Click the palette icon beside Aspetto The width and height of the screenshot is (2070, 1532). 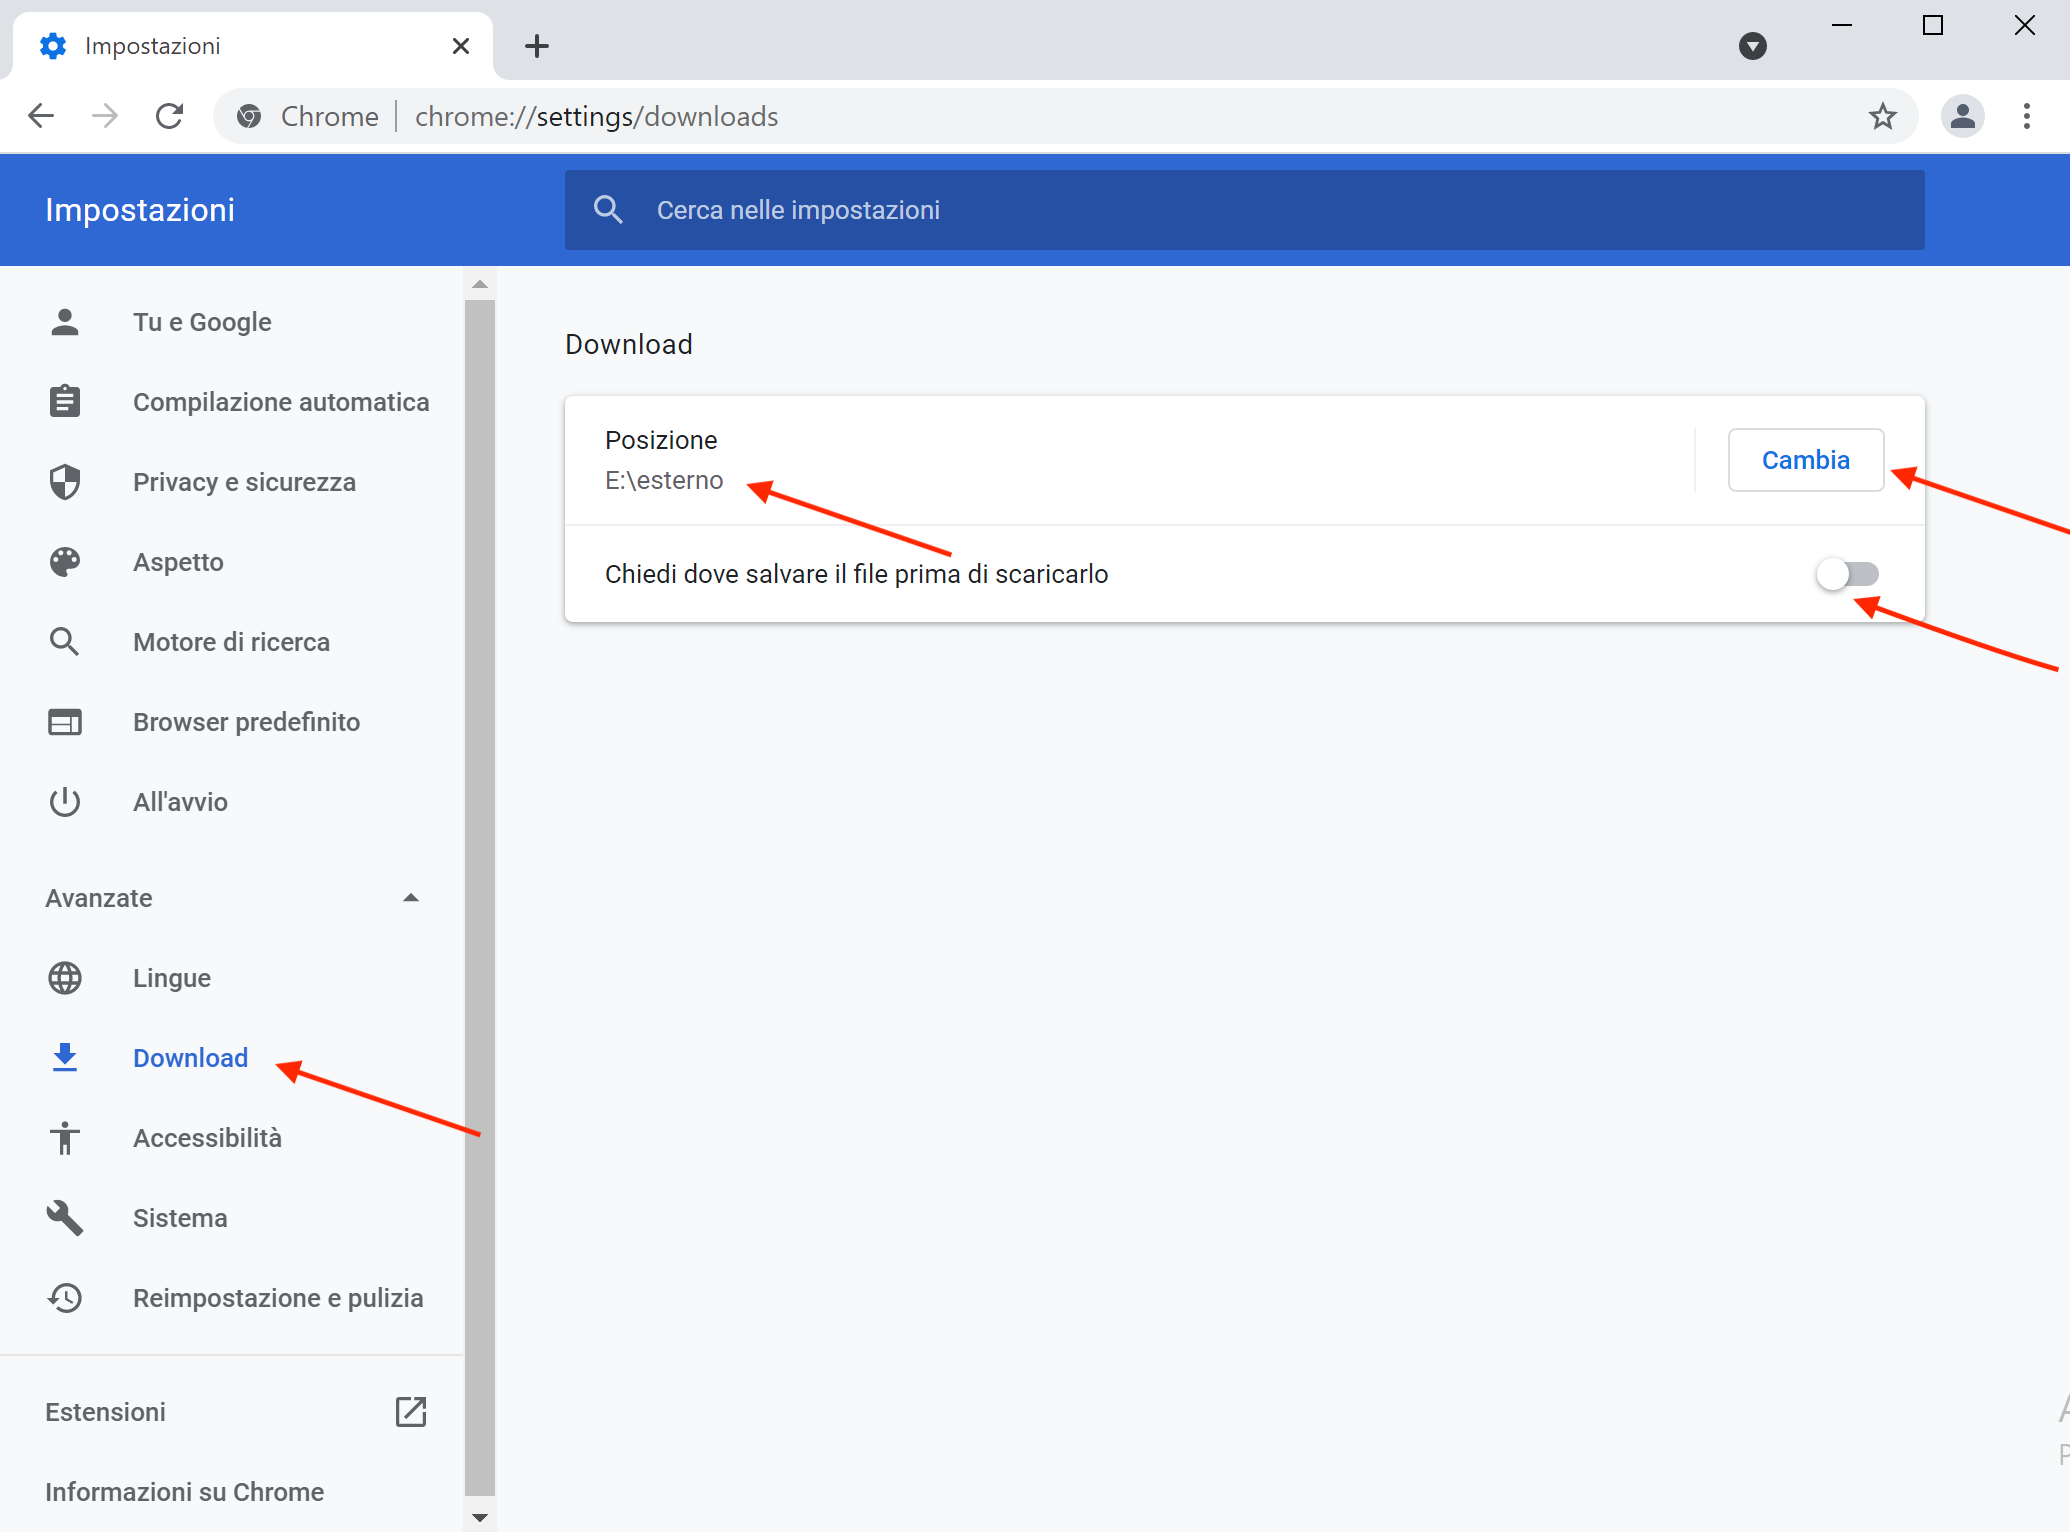click(65, 562)
